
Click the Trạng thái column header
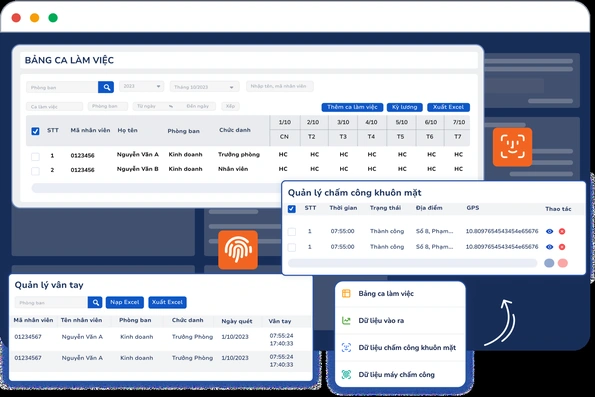click(x=385, y=208)
